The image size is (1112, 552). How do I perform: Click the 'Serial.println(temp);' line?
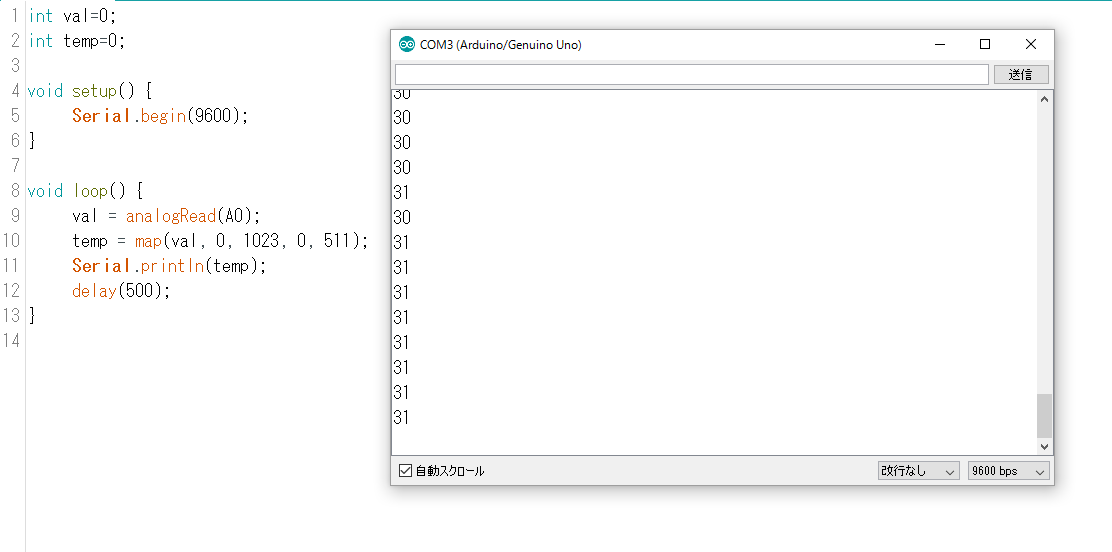(x=169, y=266)
